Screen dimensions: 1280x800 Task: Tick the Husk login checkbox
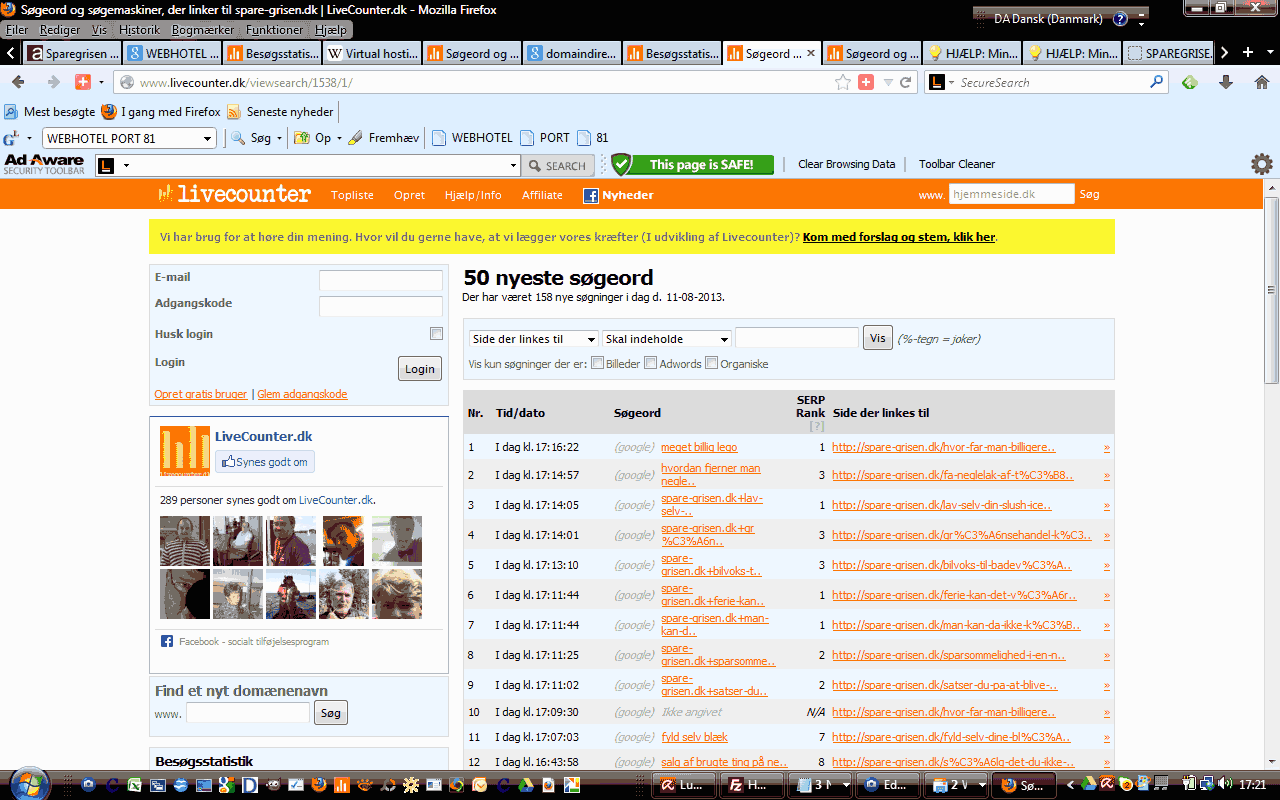tap(436, 334)
